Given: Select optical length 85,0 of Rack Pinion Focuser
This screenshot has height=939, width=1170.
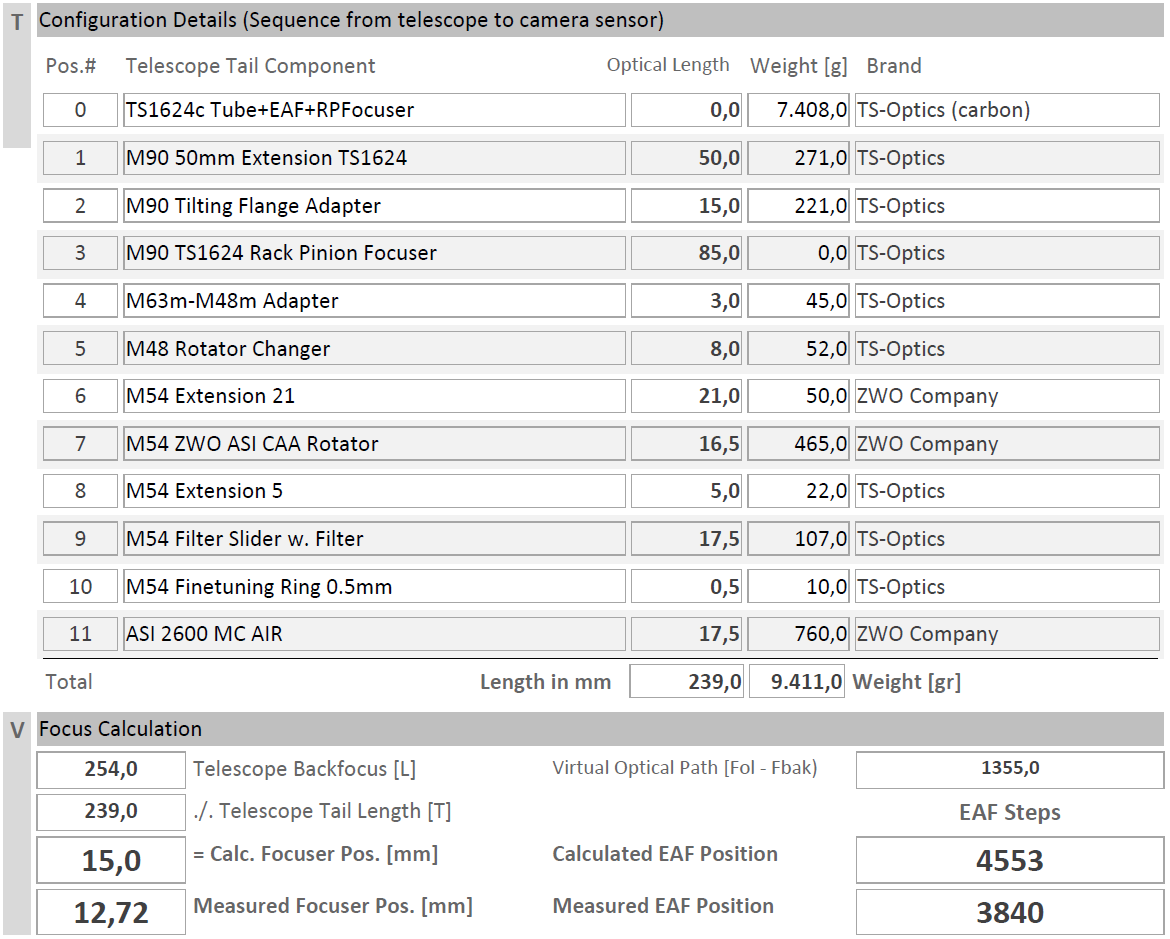Looking at the screenshot, I should click(686, 253).
